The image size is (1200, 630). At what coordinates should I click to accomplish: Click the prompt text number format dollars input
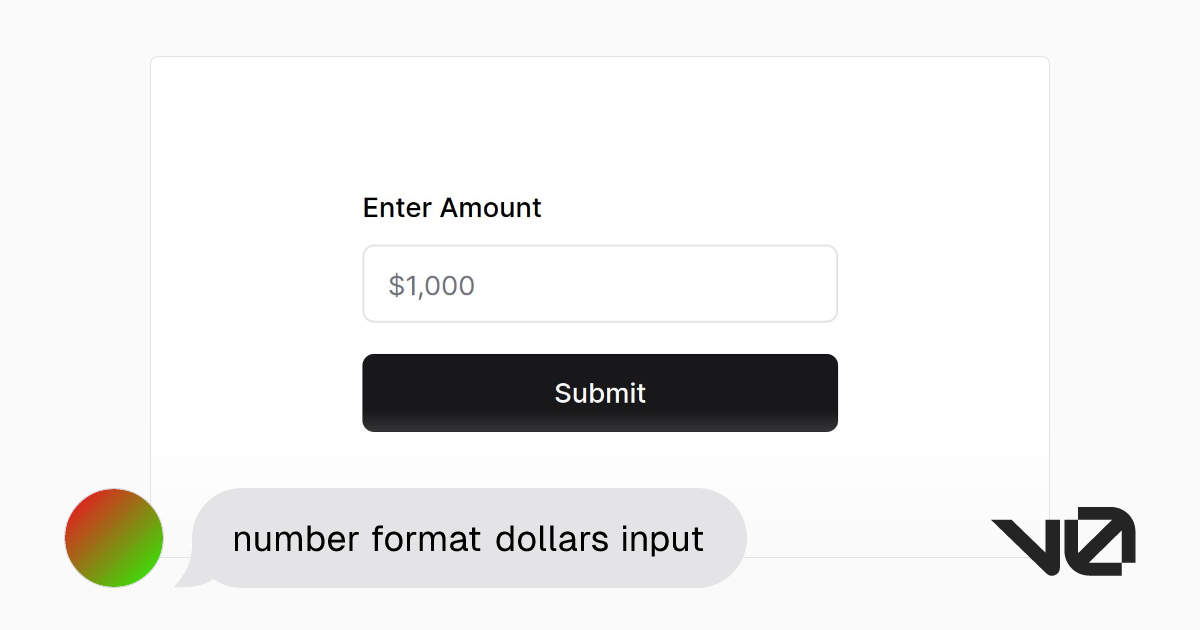point(467,539)
